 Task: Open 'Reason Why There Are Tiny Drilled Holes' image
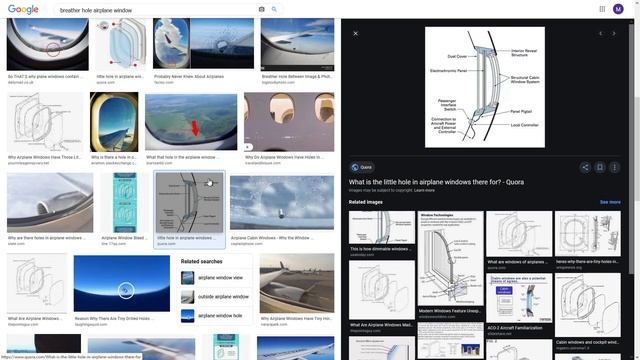point(122,284)
